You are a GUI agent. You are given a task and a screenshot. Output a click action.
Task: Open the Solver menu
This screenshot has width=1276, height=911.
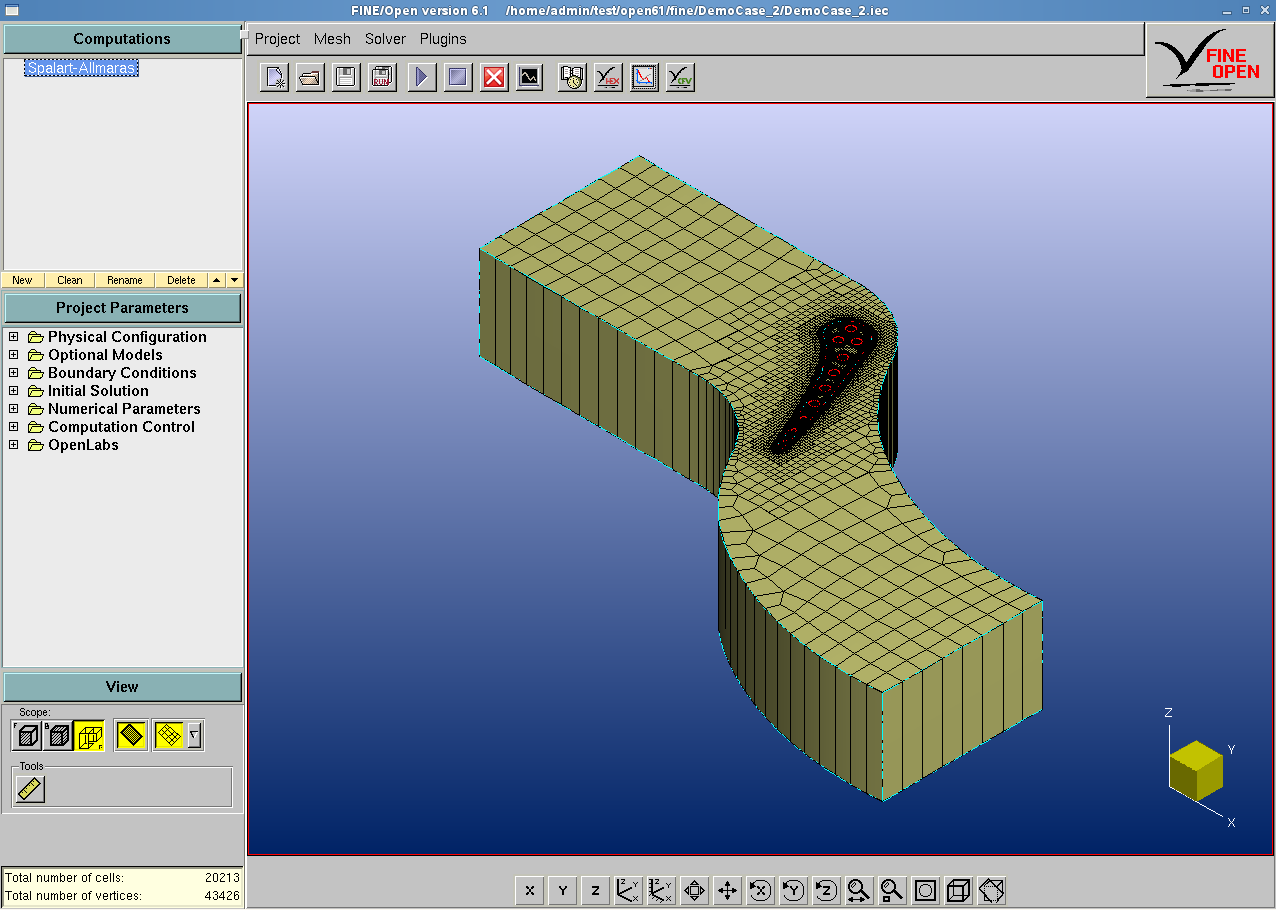tap(385, 39)
